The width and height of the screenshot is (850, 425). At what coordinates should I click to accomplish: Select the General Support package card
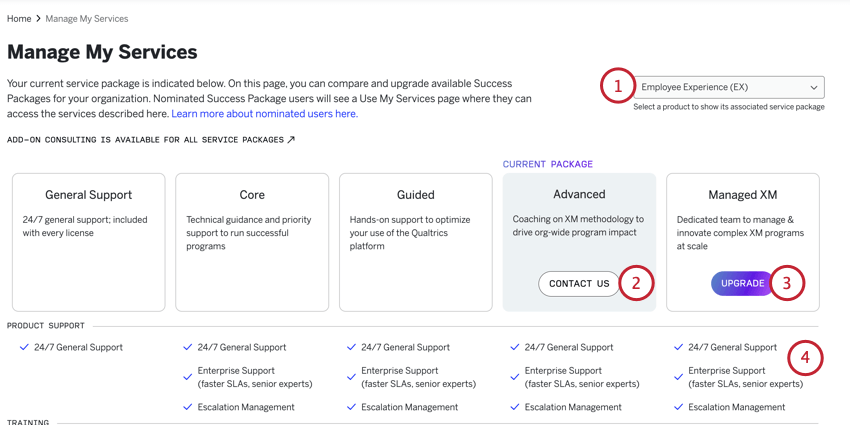(x=88, y=241)
